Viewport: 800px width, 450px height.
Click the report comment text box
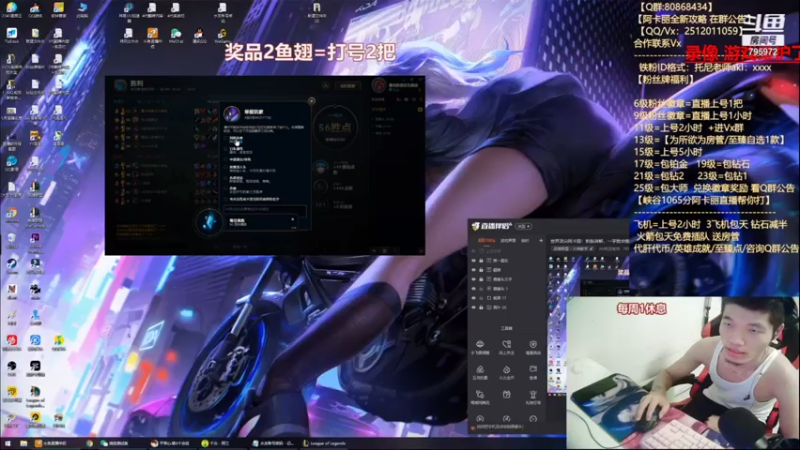(x=265, y=211)
